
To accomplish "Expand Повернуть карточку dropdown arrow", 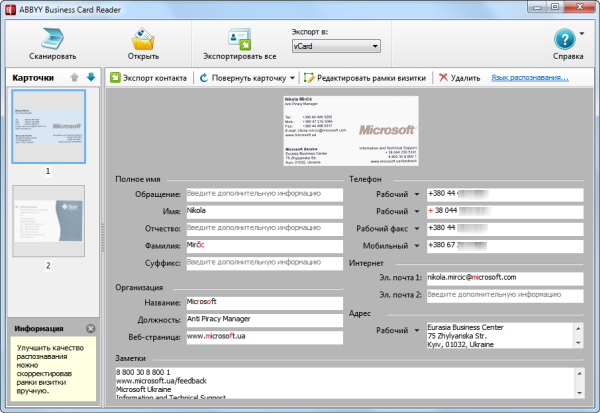I will 292,78.
